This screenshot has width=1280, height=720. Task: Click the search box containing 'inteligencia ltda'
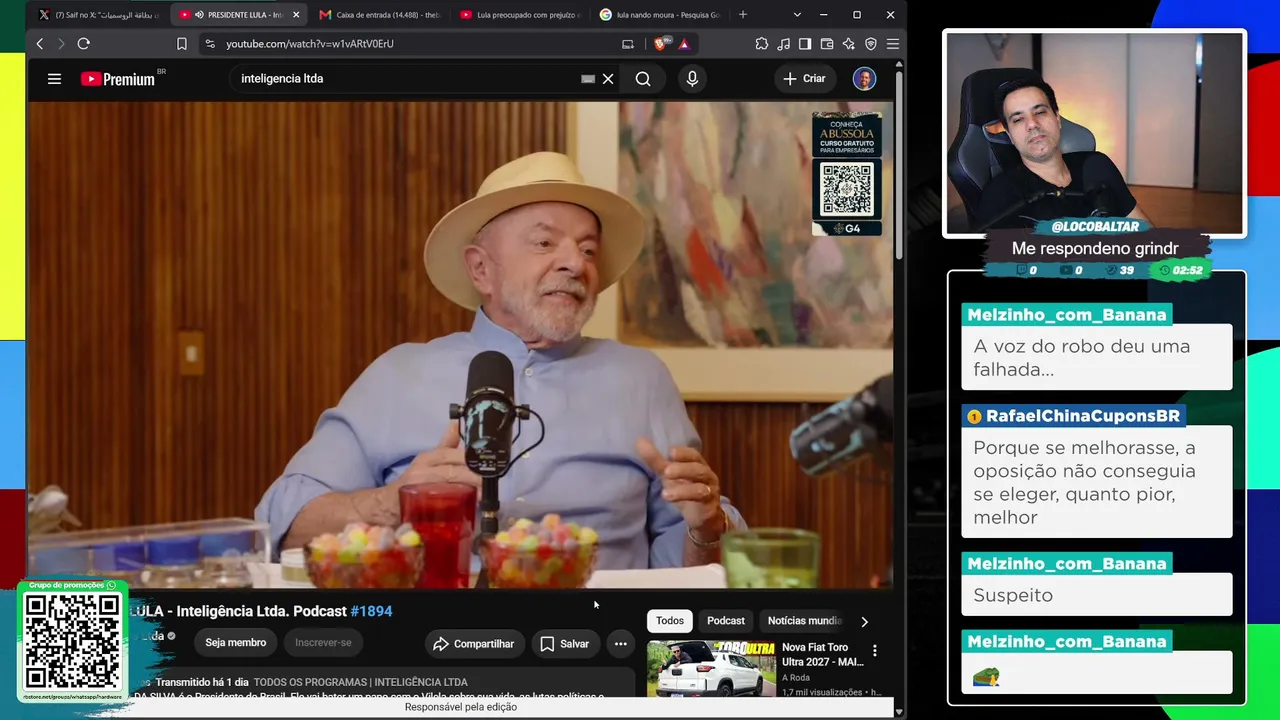click(405, 79)
